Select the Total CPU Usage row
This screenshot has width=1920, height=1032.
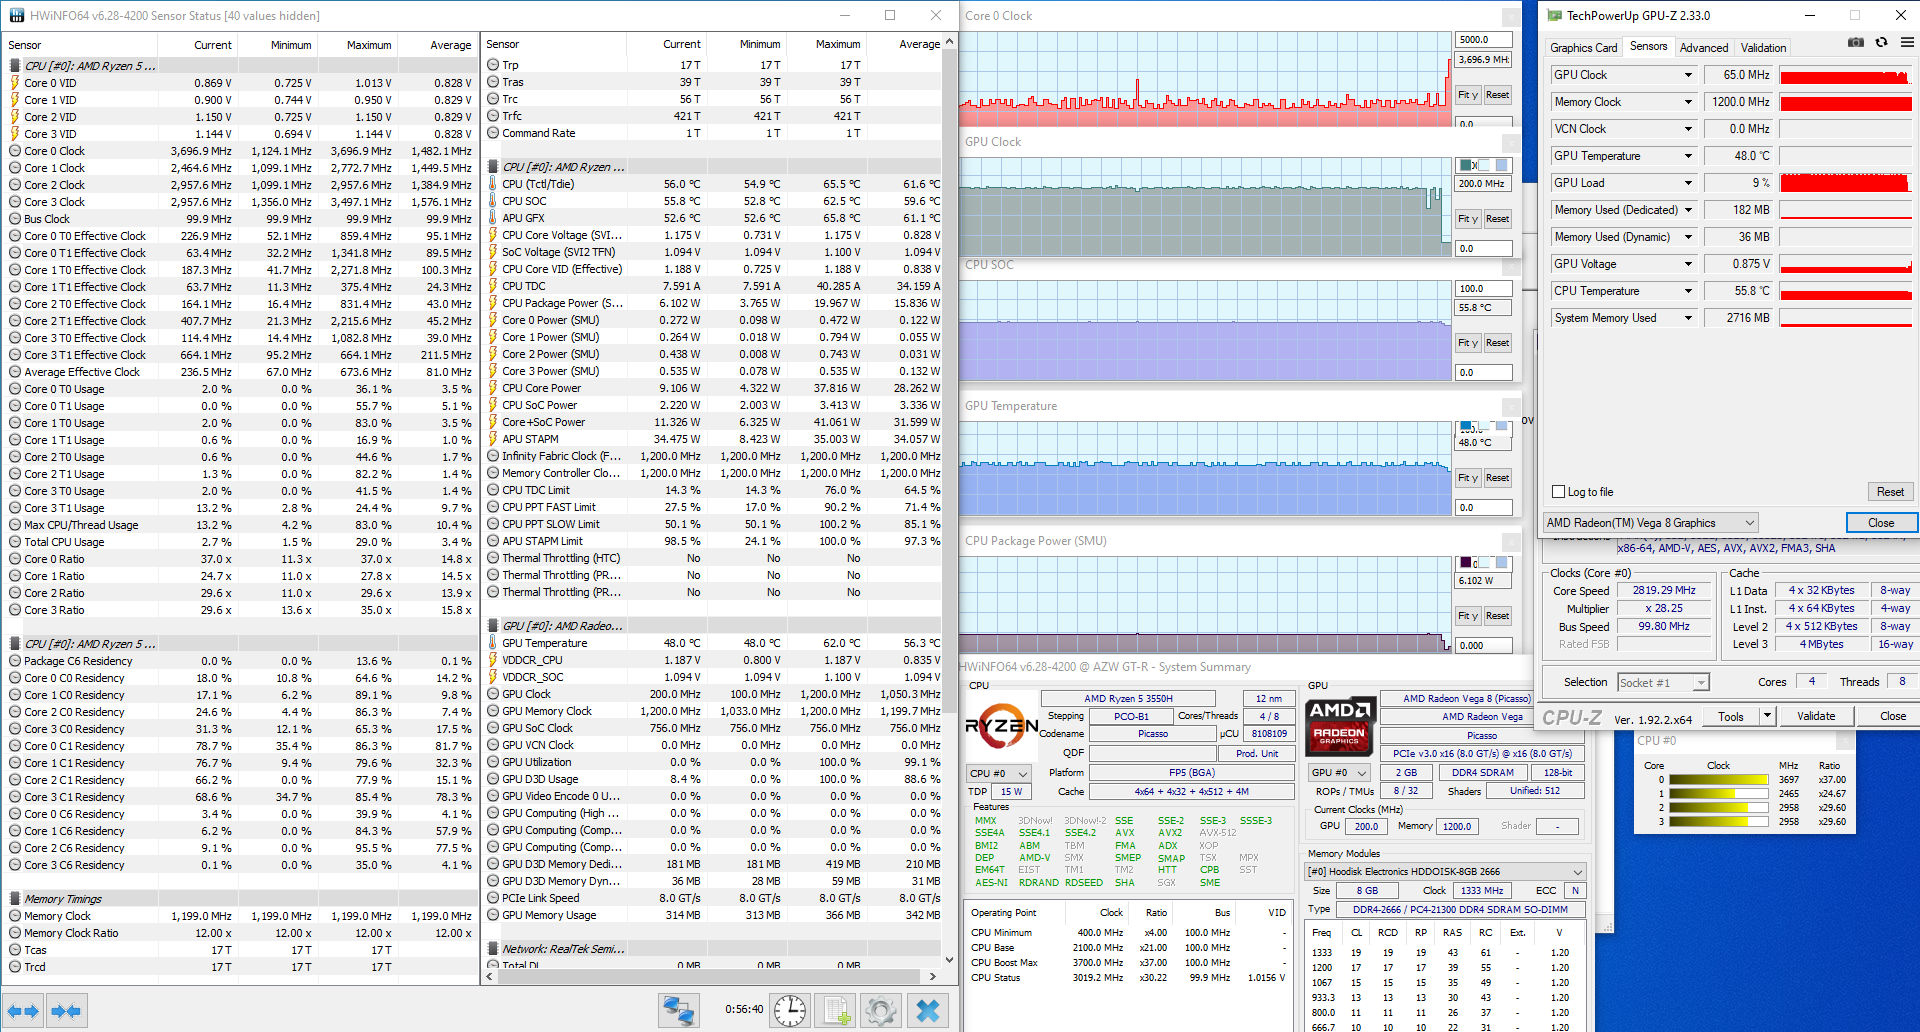[240, 542]
